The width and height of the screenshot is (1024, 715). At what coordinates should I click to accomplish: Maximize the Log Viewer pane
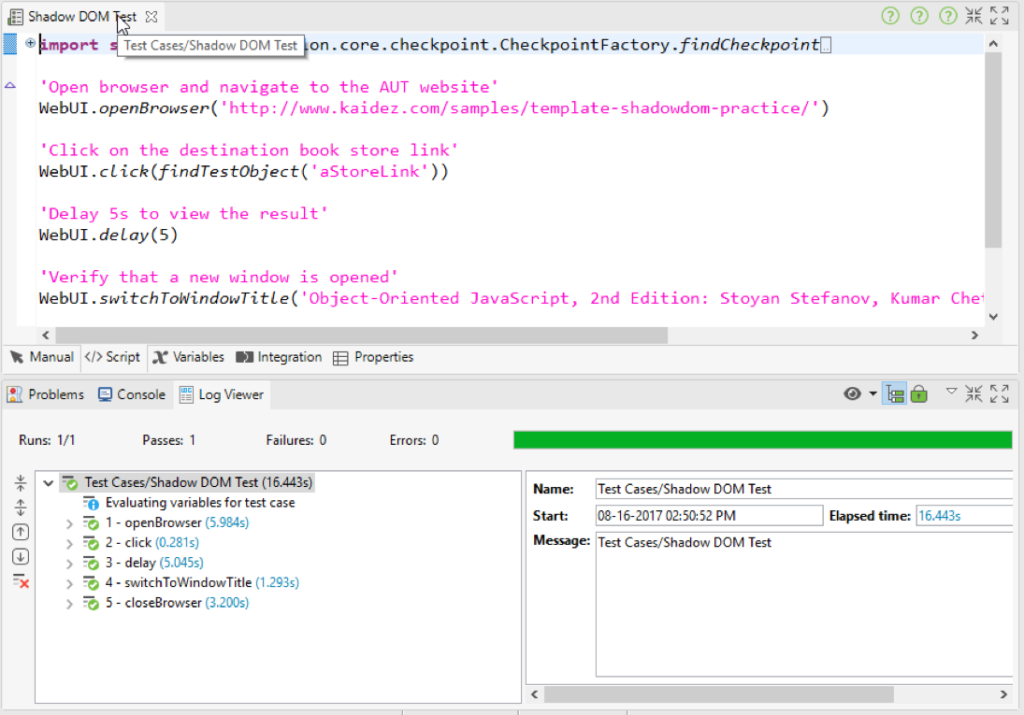999,394
